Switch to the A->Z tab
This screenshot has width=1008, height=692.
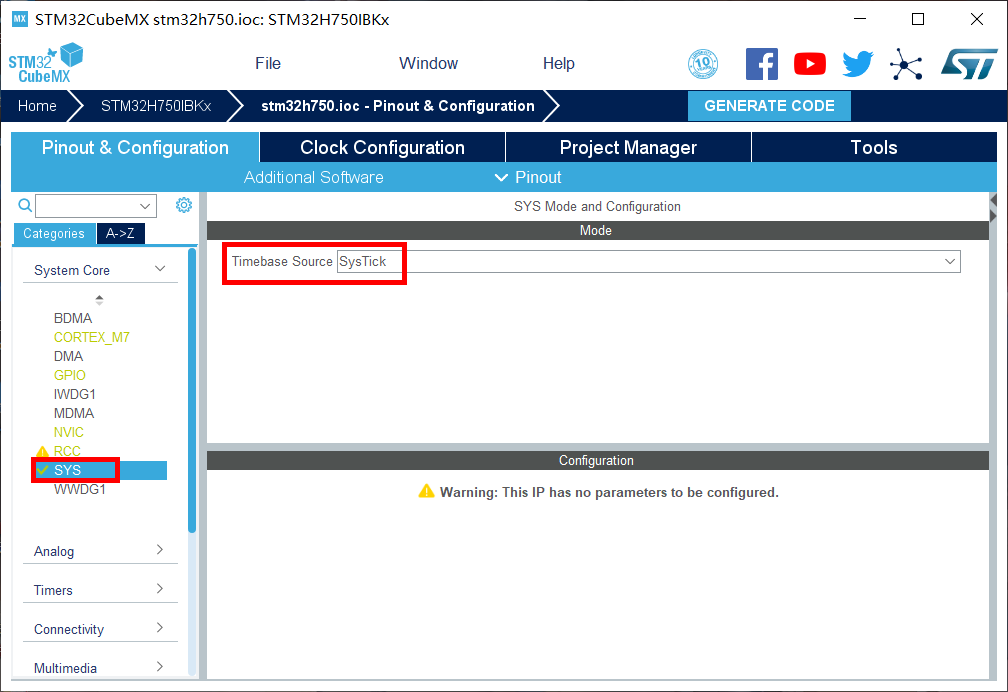(120, 233)
